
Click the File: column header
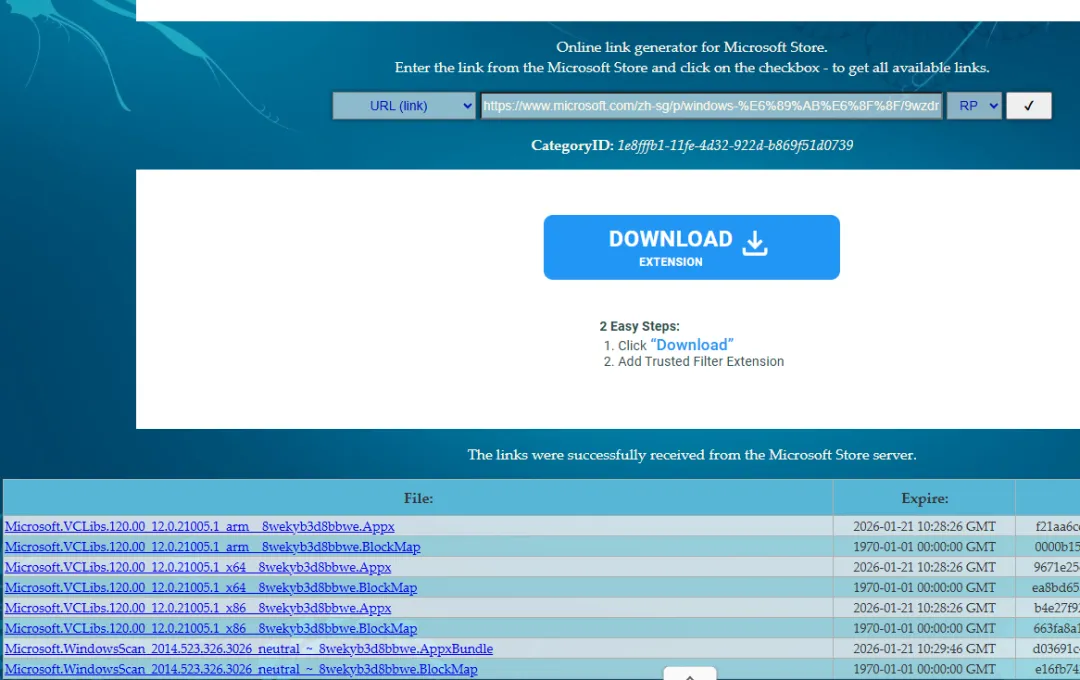coord(418,498)
